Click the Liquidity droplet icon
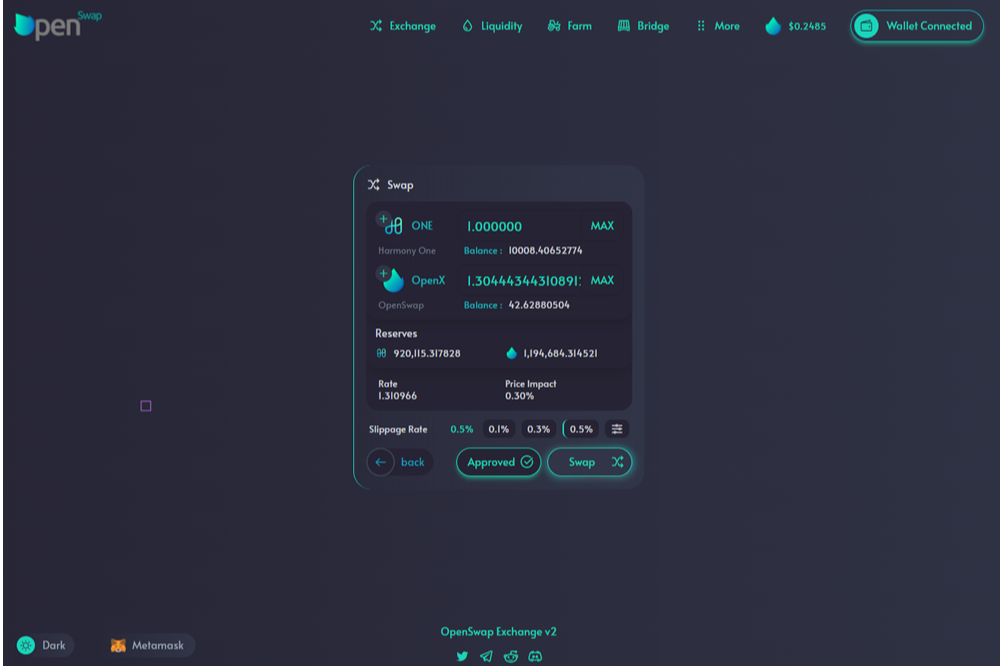This screenshot has width=1000, height=666. click(469, 26)
